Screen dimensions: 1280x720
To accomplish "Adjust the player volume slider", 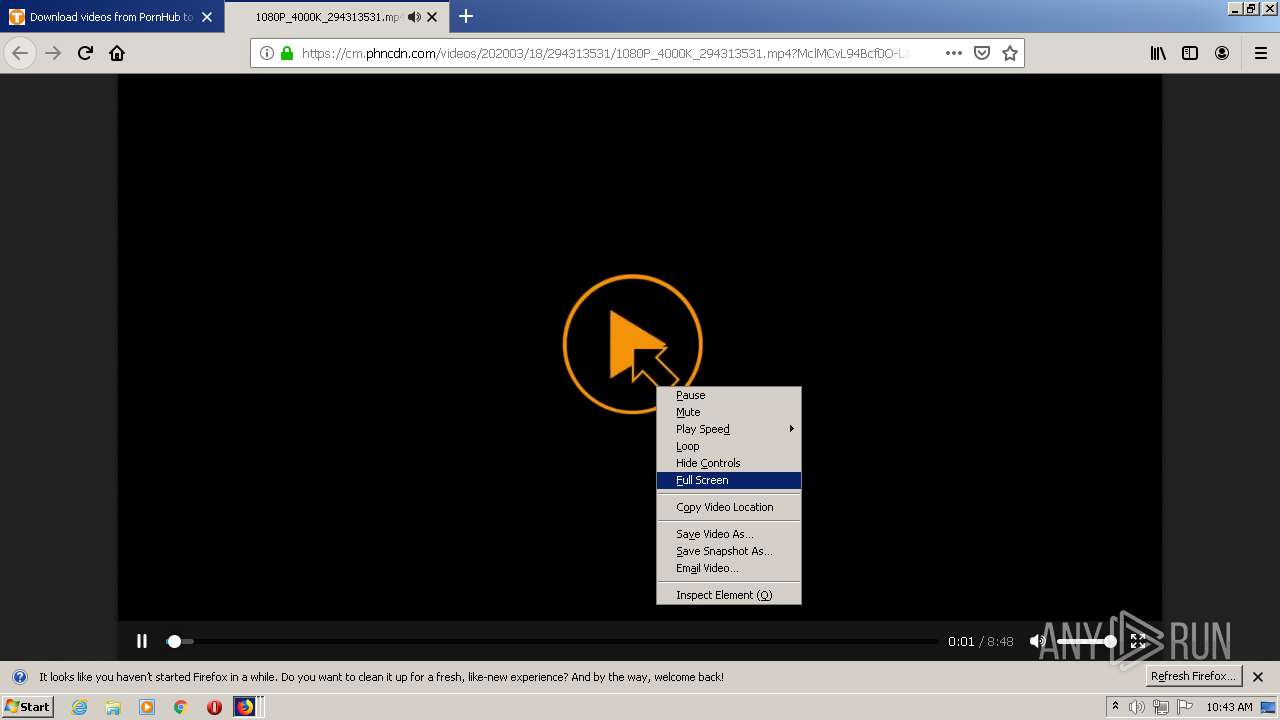I will point(1087,641).
